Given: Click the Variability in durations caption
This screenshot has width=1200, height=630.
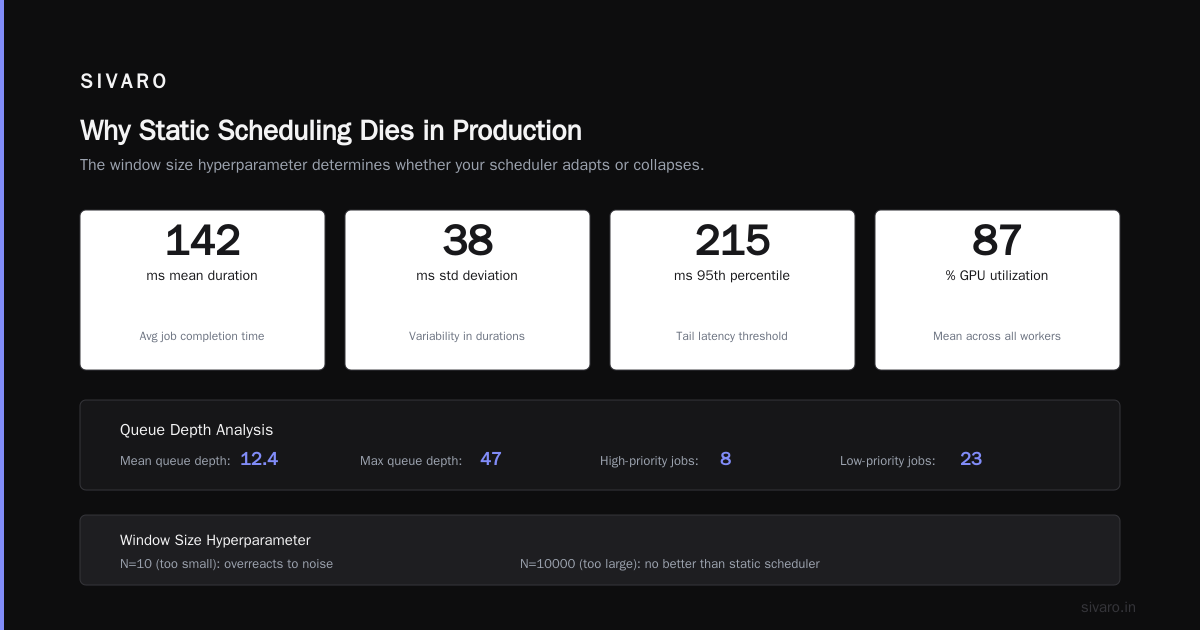Looking at the screenshot, I should pos(467,336).
